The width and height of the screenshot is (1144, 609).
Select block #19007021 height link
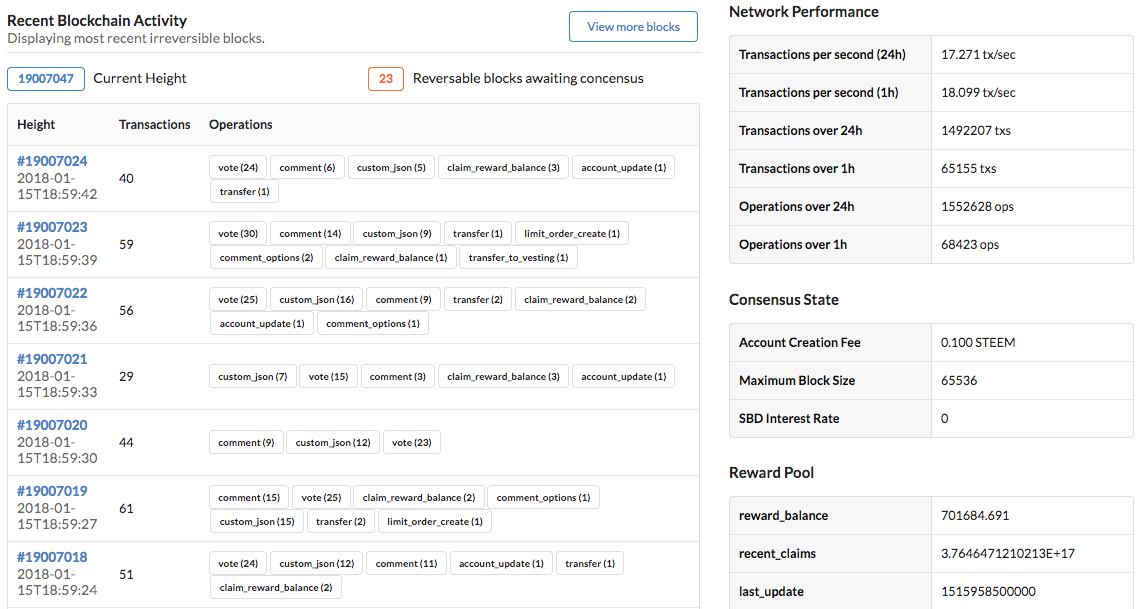pos(52,359)
